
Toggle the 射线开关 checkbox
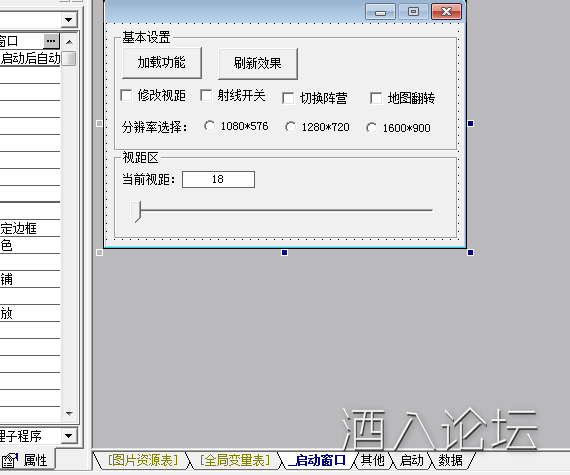[x=206, y=96]
